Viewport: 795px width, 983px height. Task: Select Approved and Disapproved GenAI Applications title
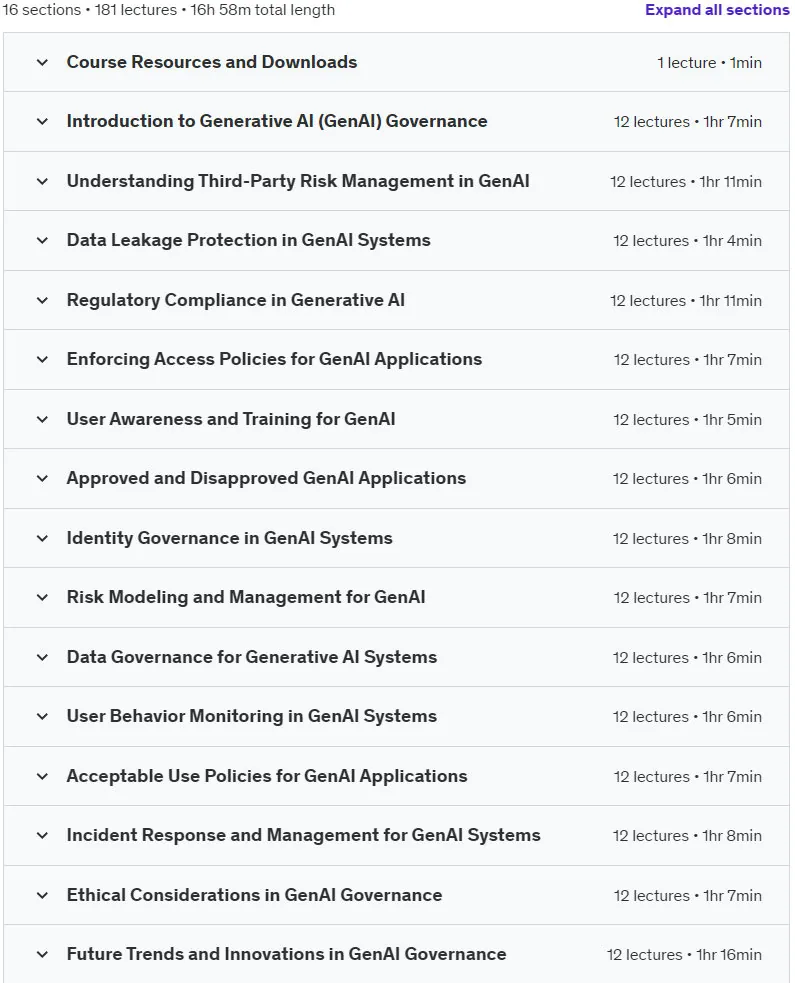point(266,478)
